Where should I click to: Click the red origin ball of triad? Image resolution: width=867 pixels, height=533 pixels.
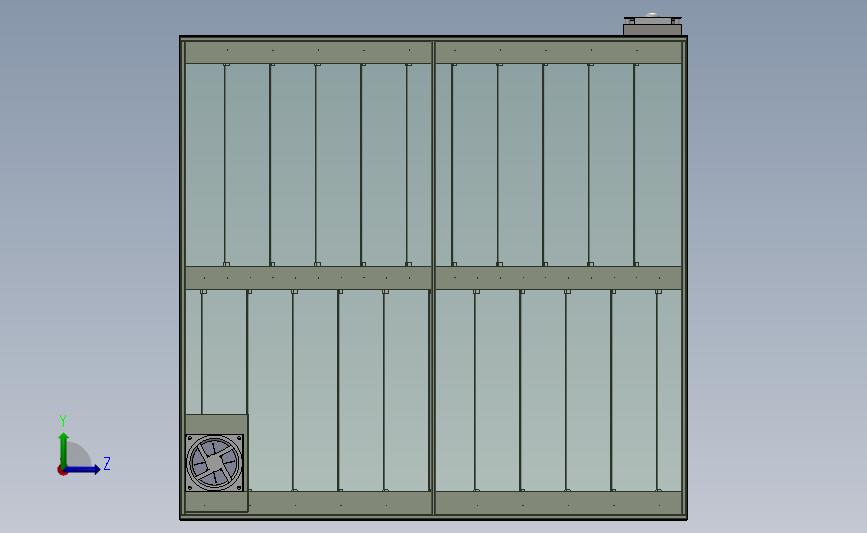coord(62,471)
